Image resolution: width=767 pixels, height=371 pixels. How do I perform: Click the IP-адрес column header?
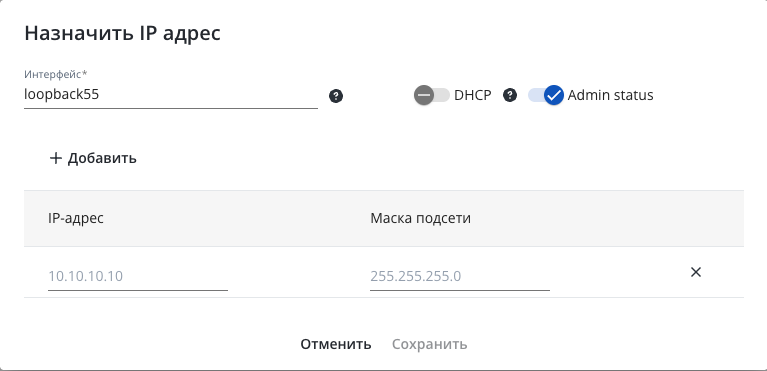click(76, 218)
